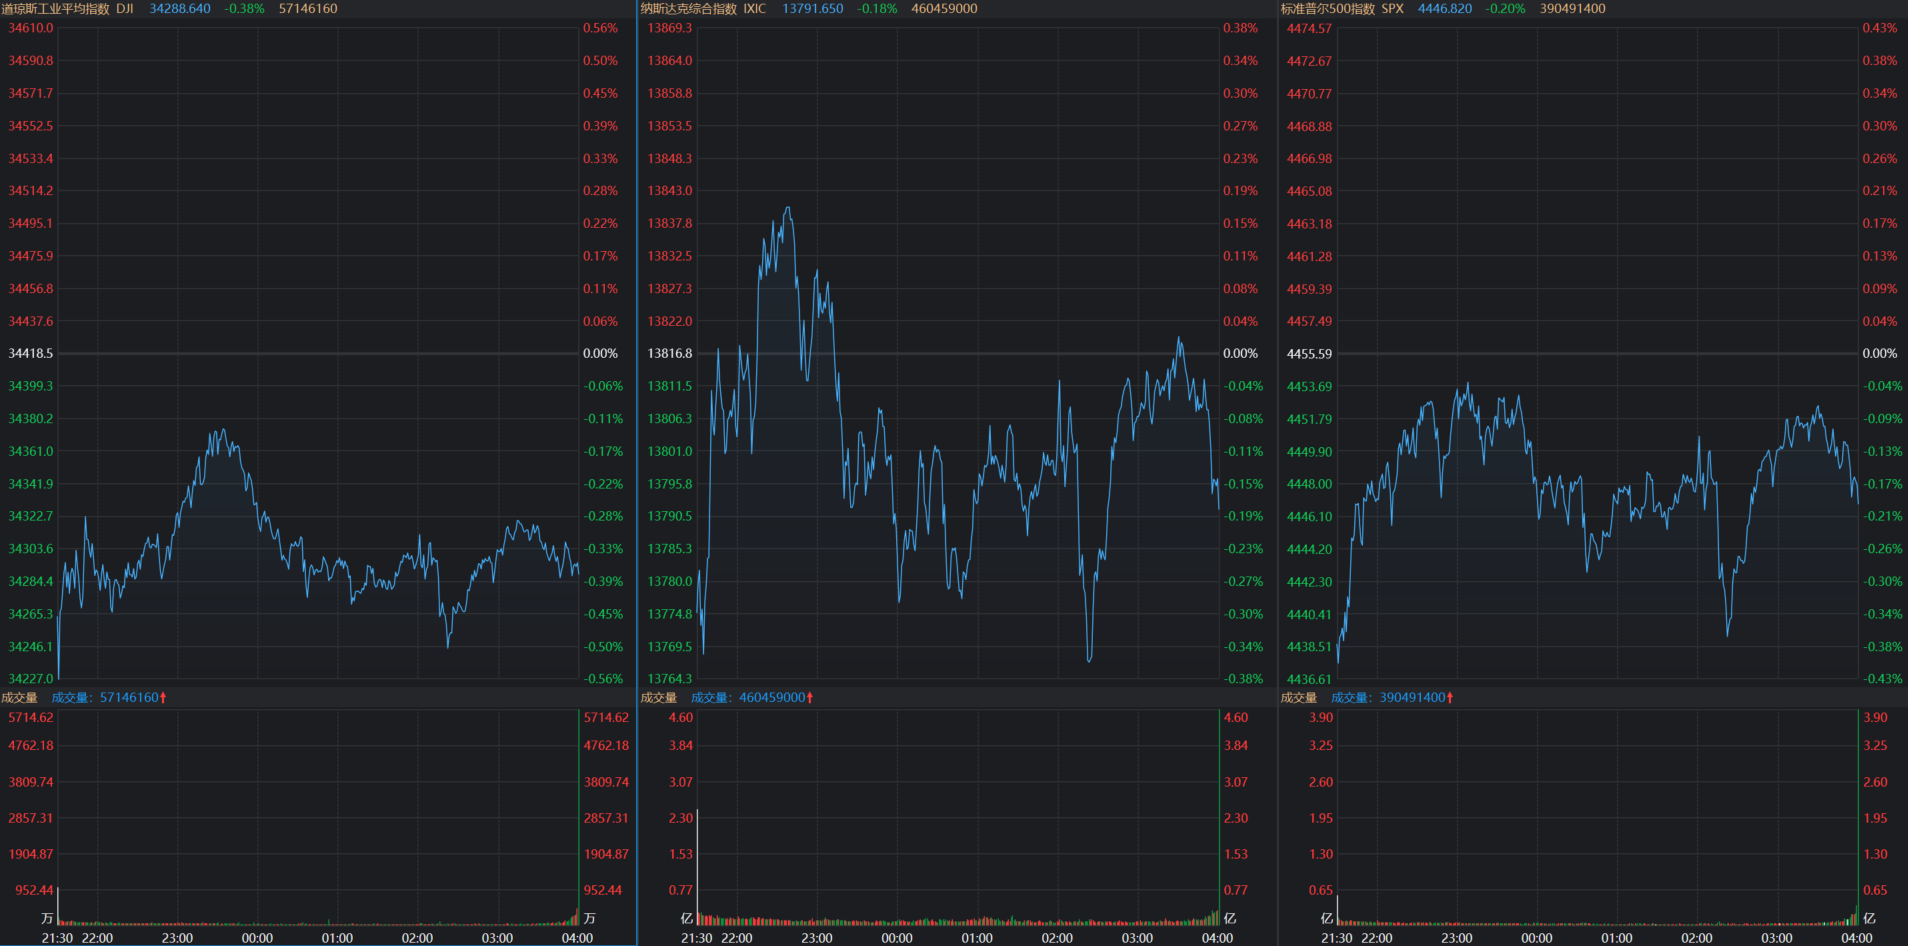The image size is (1908, 946).
Task: Click the Dow latest price 34288.640
Action: pyautogui.click(x=180, y=8)
